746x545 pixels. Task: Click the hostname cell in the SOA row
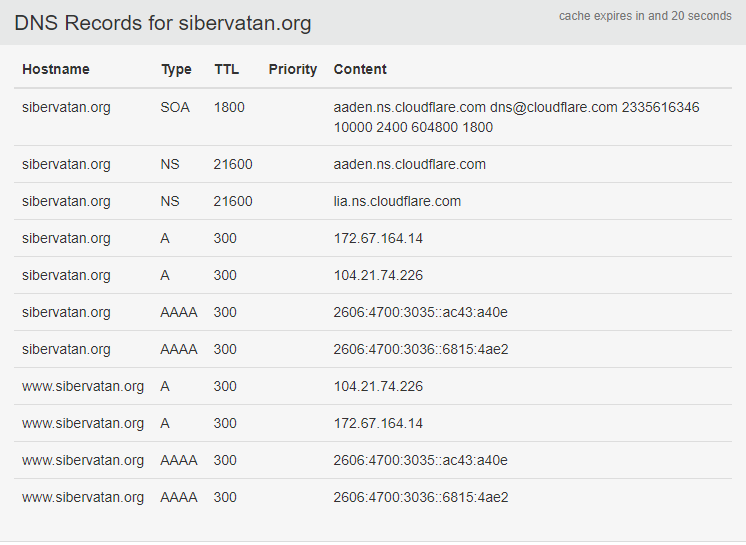click(x=66, y=107)
